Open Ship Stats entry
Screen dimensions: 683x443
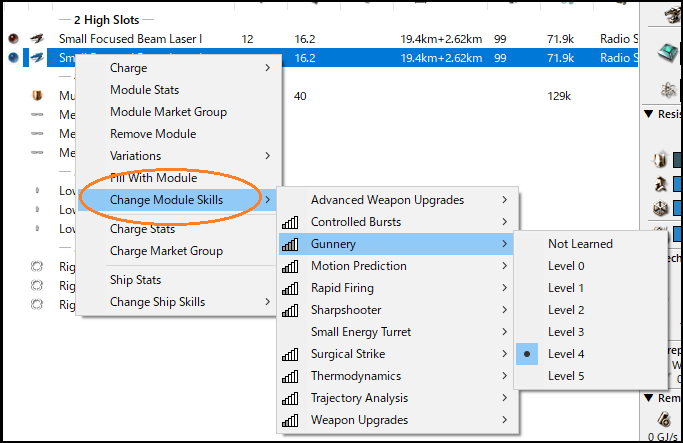click(x=135, y=280)
